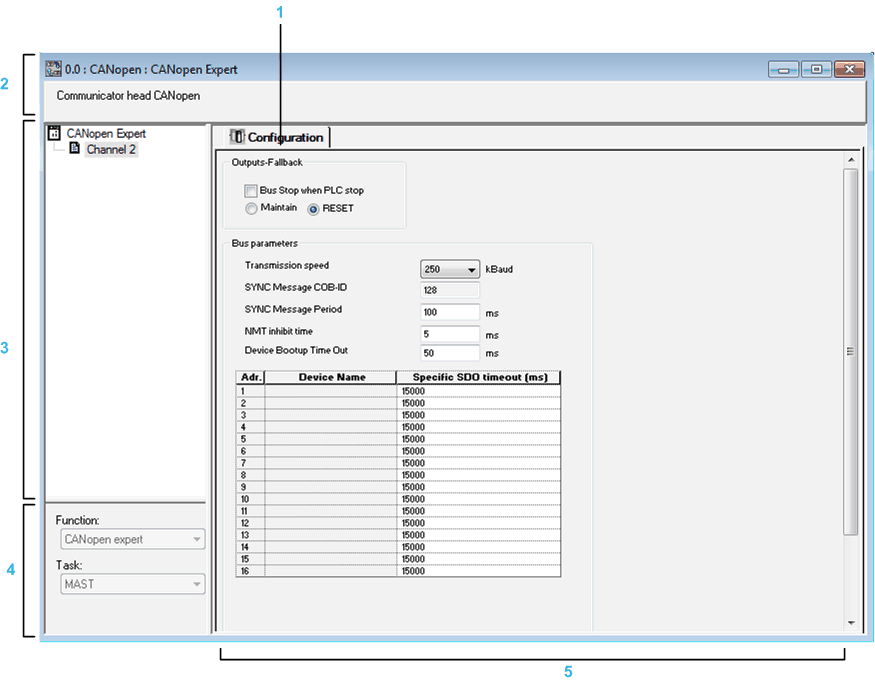This screenshot has width=875, height=682.
Task: Click the CANopen window title icon
Action: 53,69
